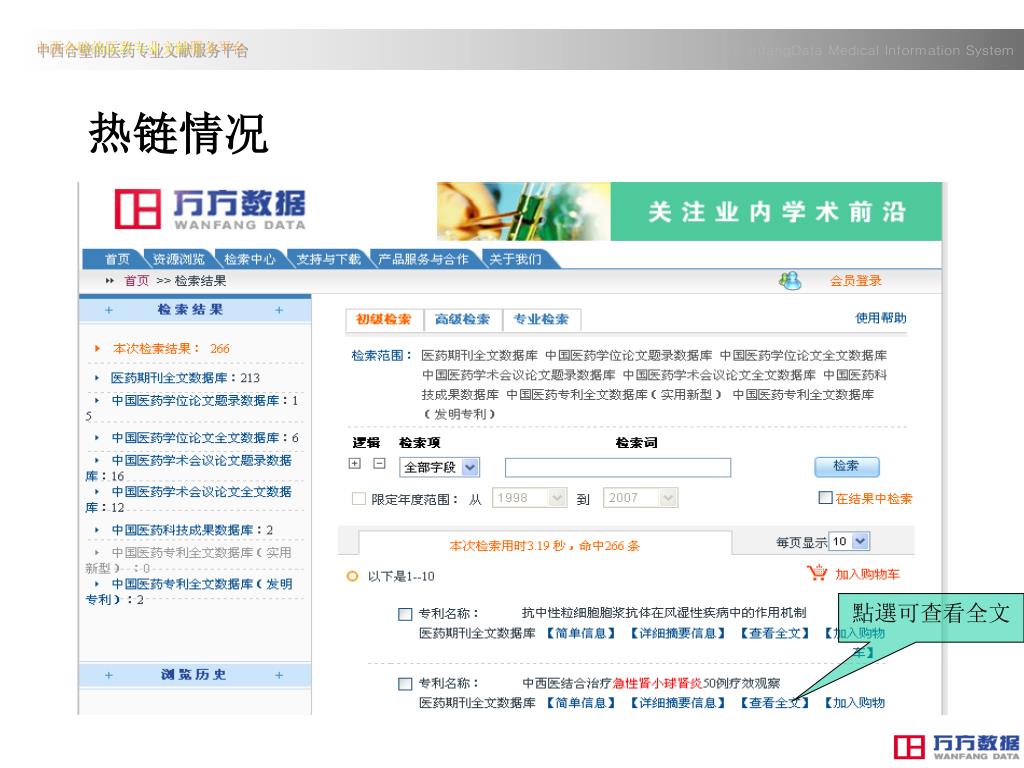Switch to the 高级检索 tab

462,319
